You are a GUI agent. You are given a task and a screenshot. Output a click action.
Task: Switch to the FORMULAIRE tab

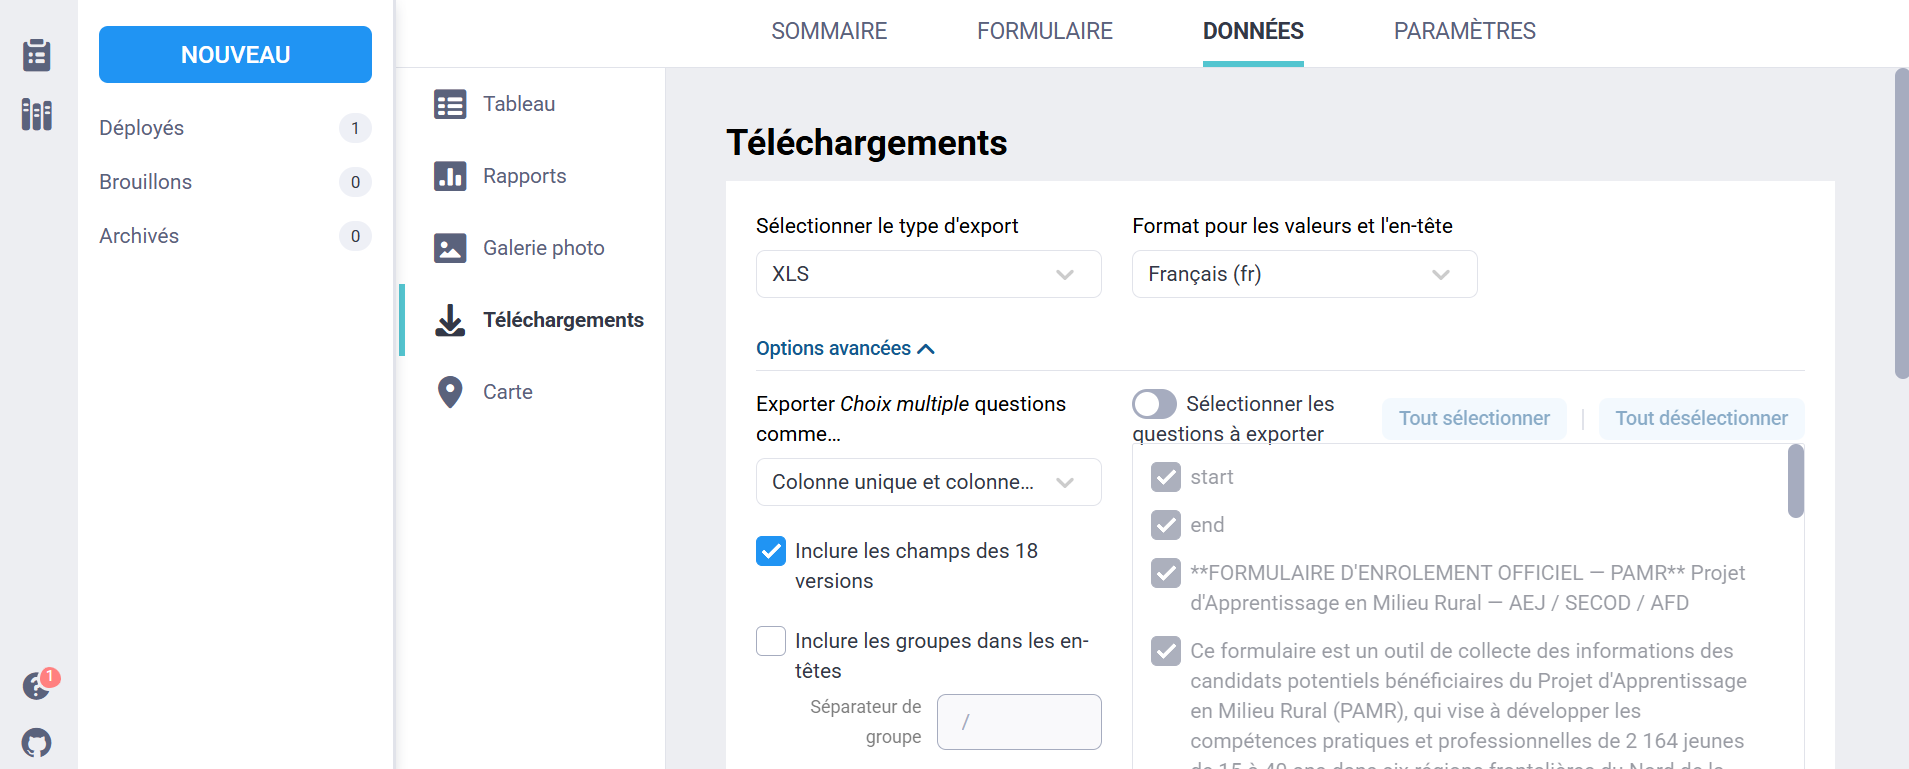click(x=1045, y=31)
